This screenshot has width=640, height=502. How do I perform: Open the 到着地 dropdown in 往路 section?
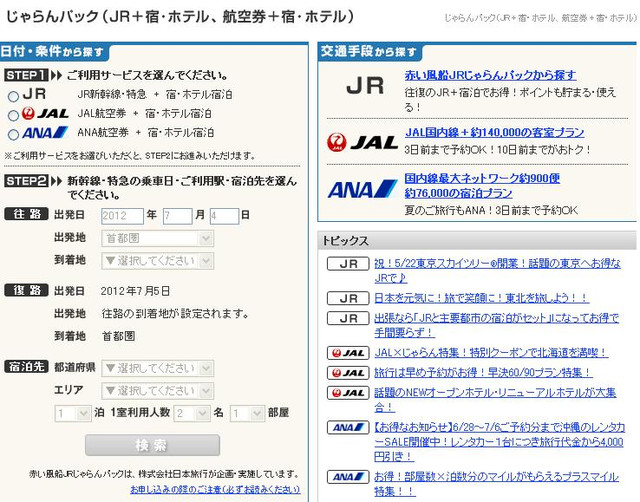158,261
